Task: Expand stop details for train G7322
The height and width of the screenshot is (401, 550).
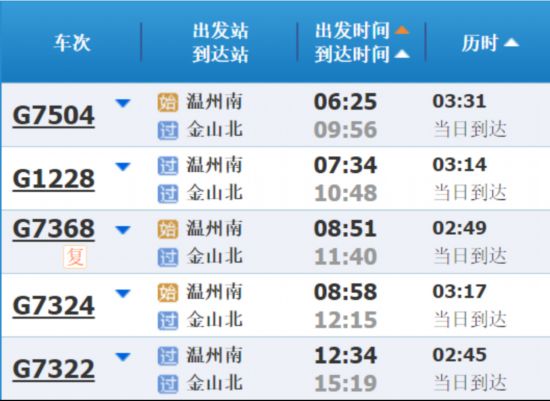Action: (123, 357)
